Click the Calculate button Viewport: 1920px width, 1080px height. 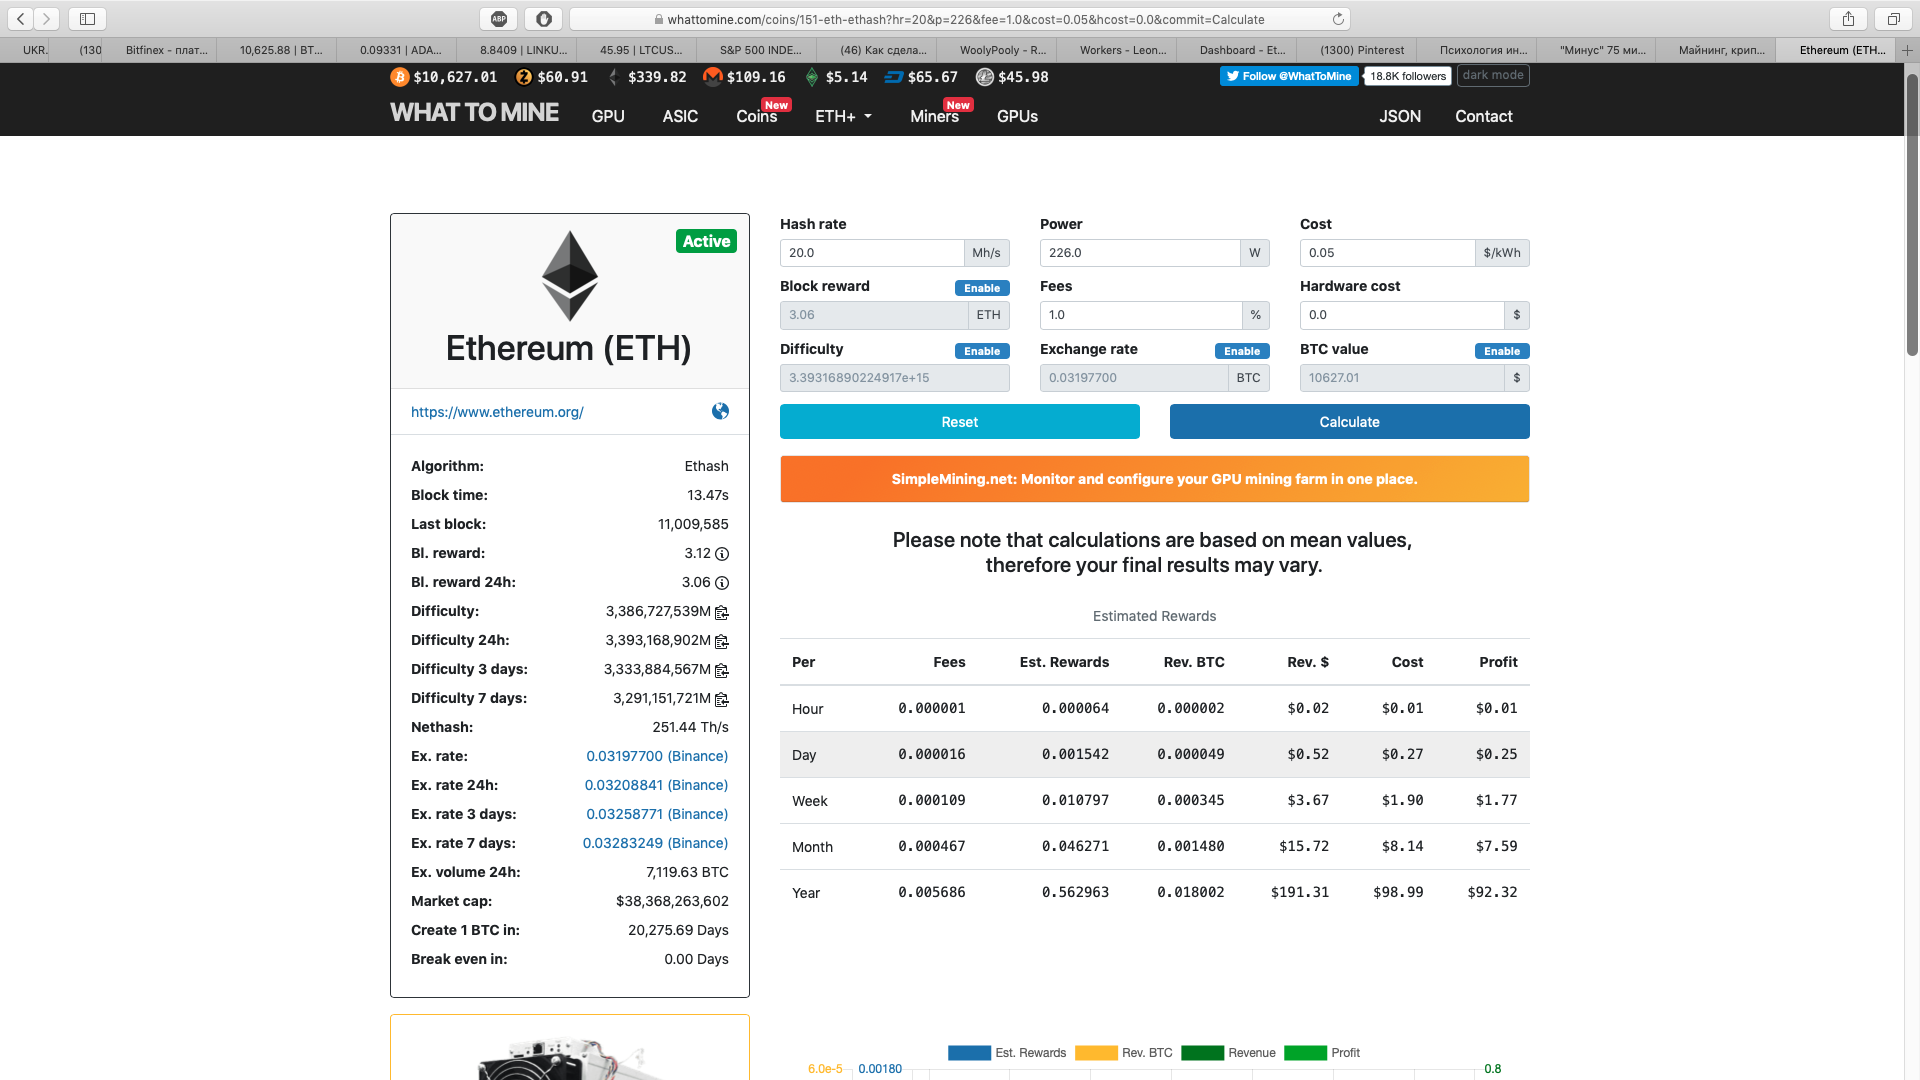(x=1349, y=422)
